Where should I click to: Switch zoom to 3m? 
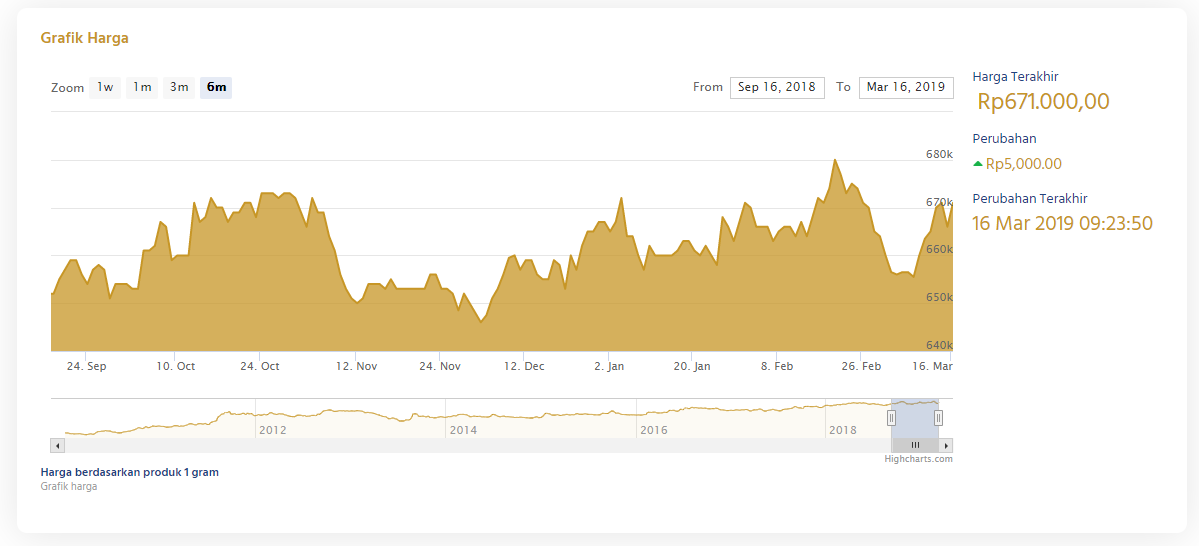pos(179,87)
